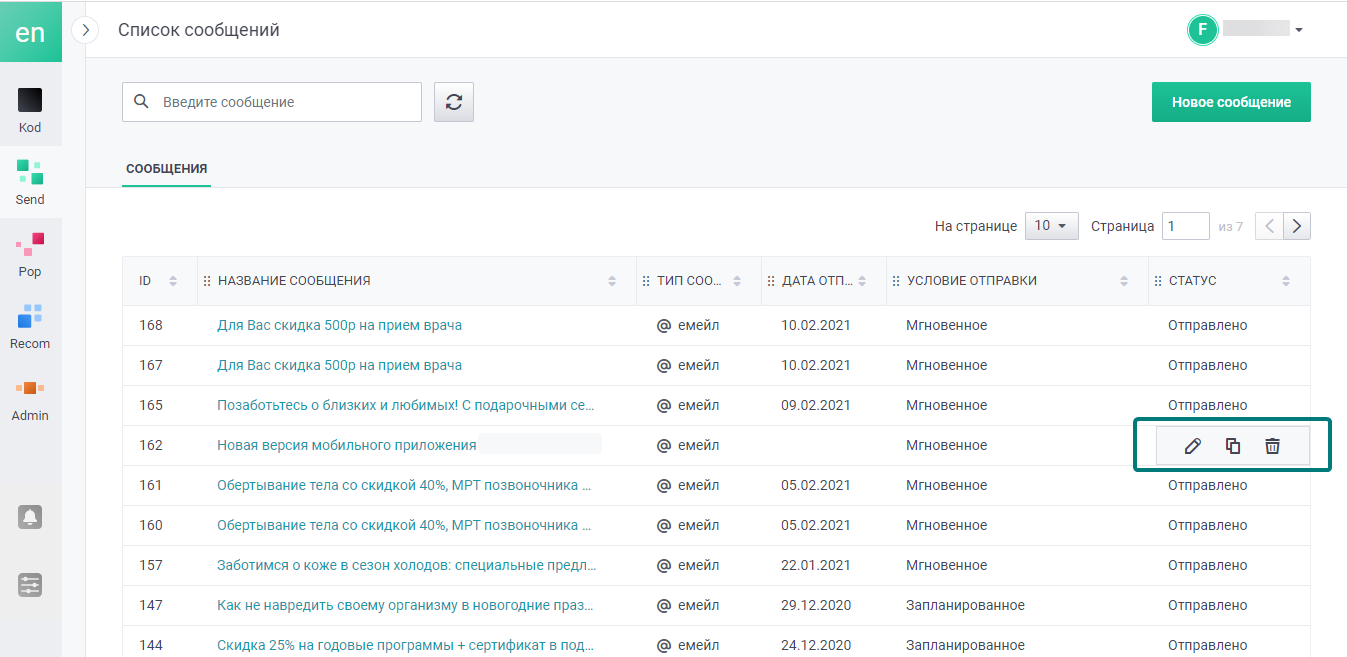Open message 167 about 500р discount
This screenshot has width=1347, height=657.
[339, 365]
